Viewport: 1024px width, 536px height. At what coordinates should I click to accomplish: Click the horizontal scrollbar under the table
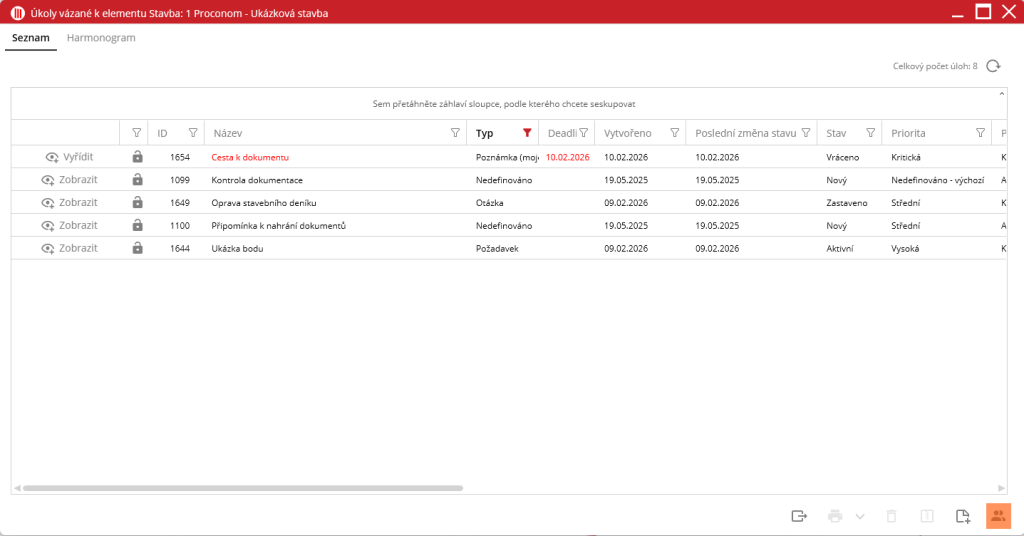240,488
